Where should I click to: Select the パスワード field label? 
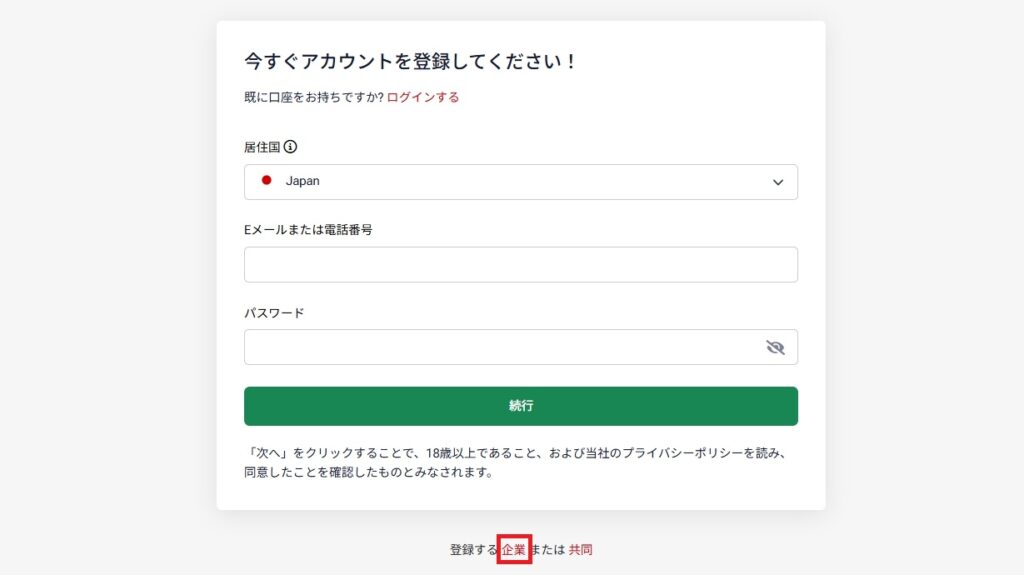tap(274, 313)
